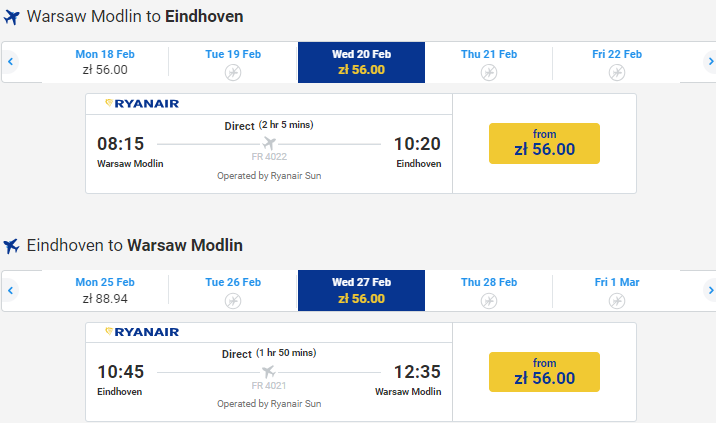Show earlier outbound dates with left arrow
The image size is (716, 423).
(x=10, y=62)
